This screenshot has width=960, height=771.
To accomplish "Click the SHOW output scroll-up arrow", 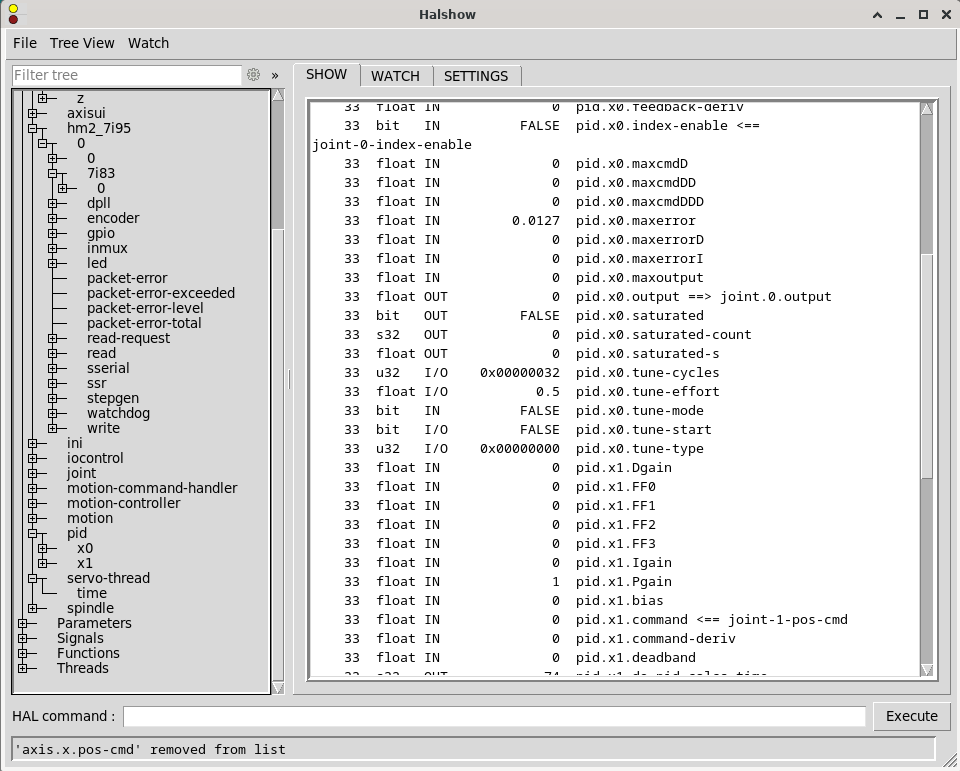I will coord(926,109).
